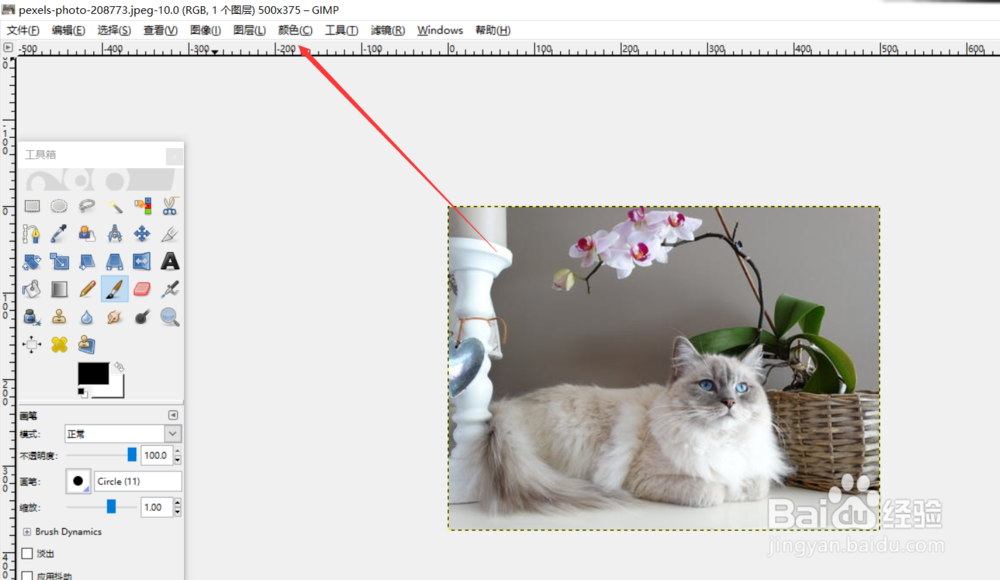Viewport: 1000px width, 580px height.
Task: Click the scale (缩放) slider
Action: (x=100, y=507)
